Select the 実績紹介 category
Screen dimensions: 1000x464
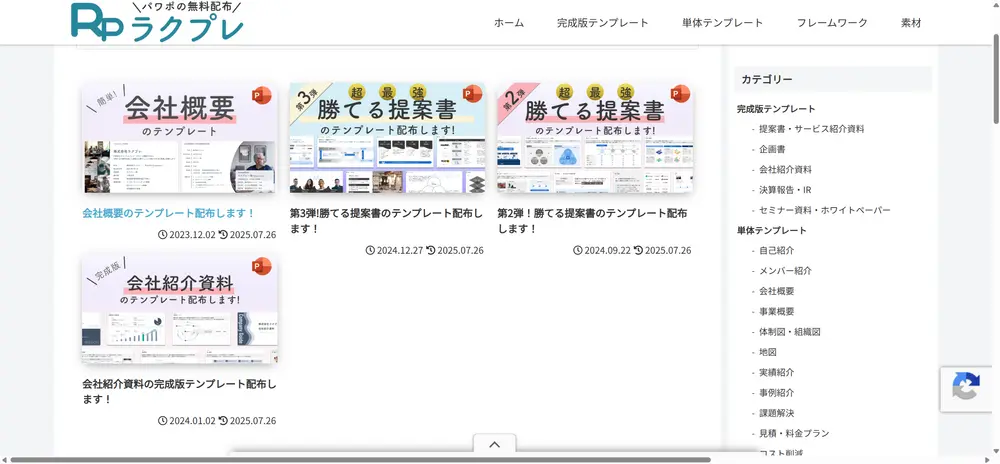click(777, 372)
